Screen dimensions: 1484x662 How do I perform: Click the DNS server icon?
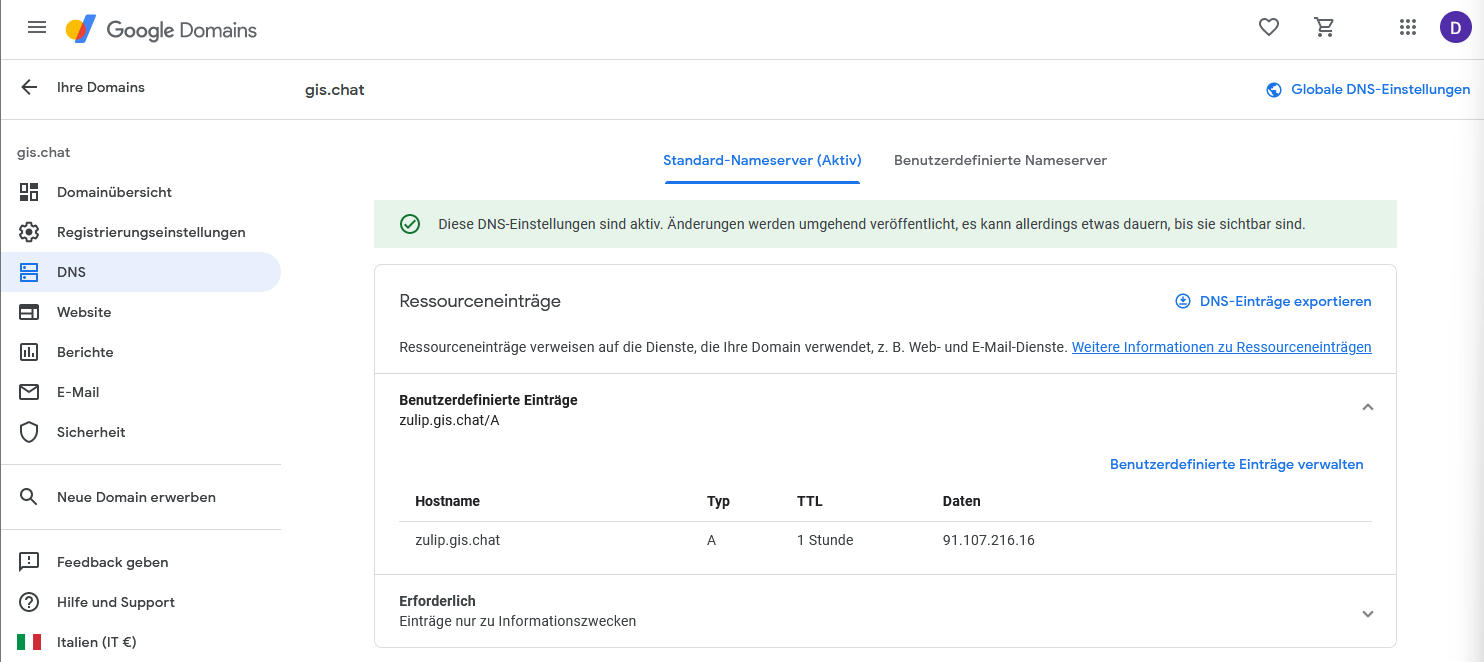tap(29, 272)
